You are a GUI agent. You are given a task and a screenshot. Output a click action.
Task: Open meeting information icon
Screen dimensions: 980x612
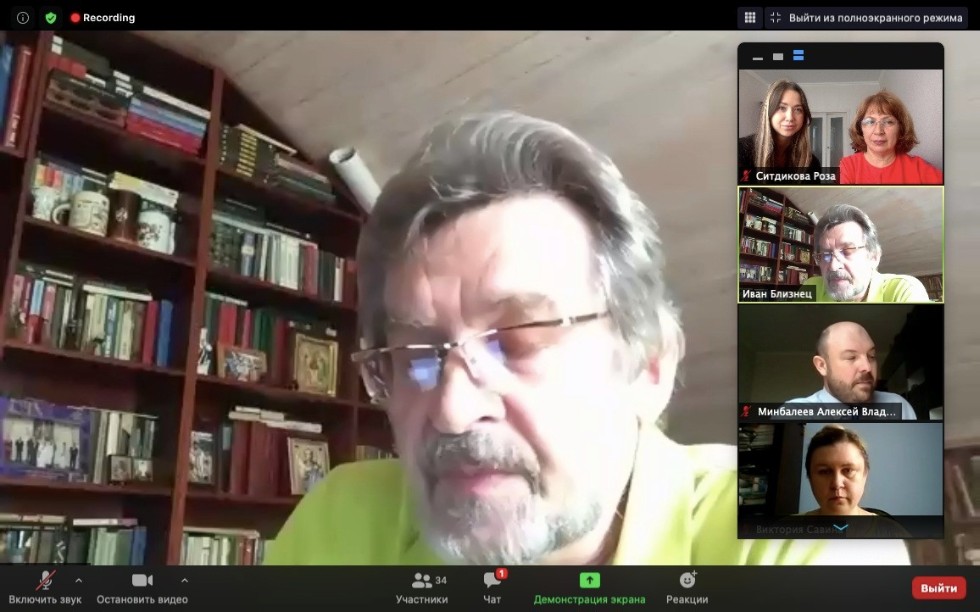(22, 17)
